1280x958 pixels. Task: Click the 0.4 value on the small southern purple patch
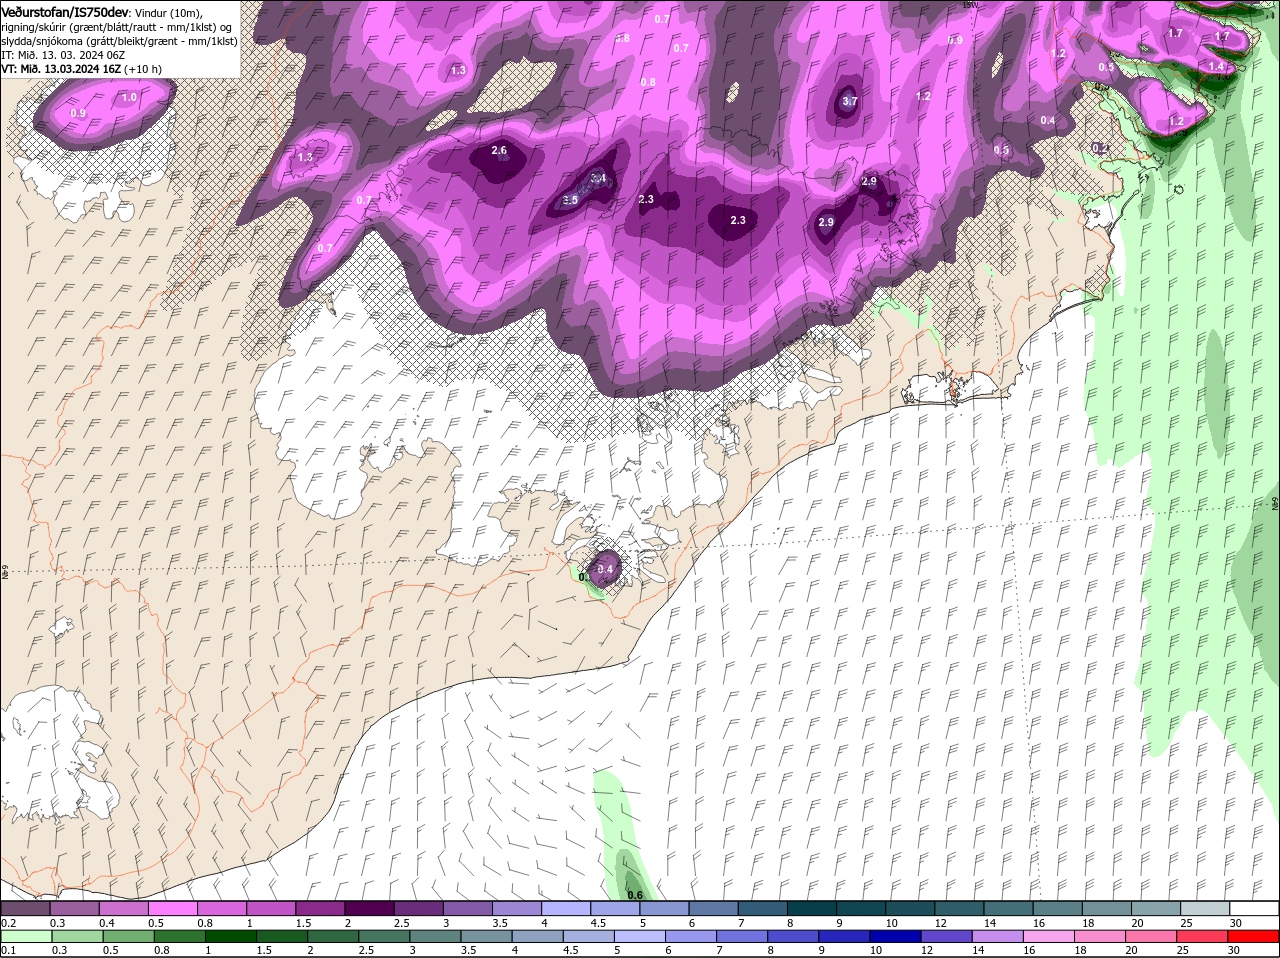pyautogui.click(x=605, y=569)
